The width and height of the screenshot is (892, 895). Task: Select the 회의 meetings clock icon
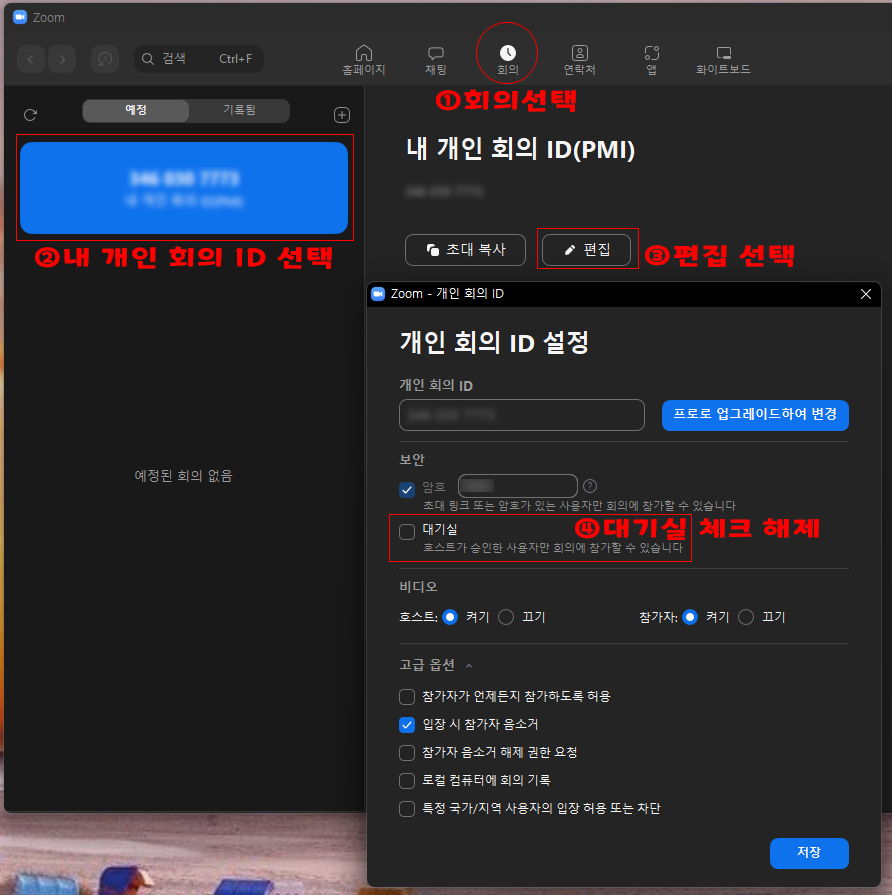coord(507,53)
